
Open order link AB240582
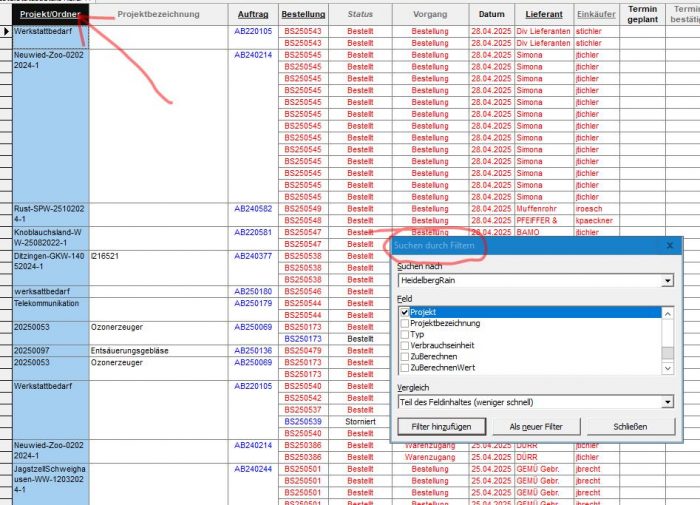pos(253,208)
